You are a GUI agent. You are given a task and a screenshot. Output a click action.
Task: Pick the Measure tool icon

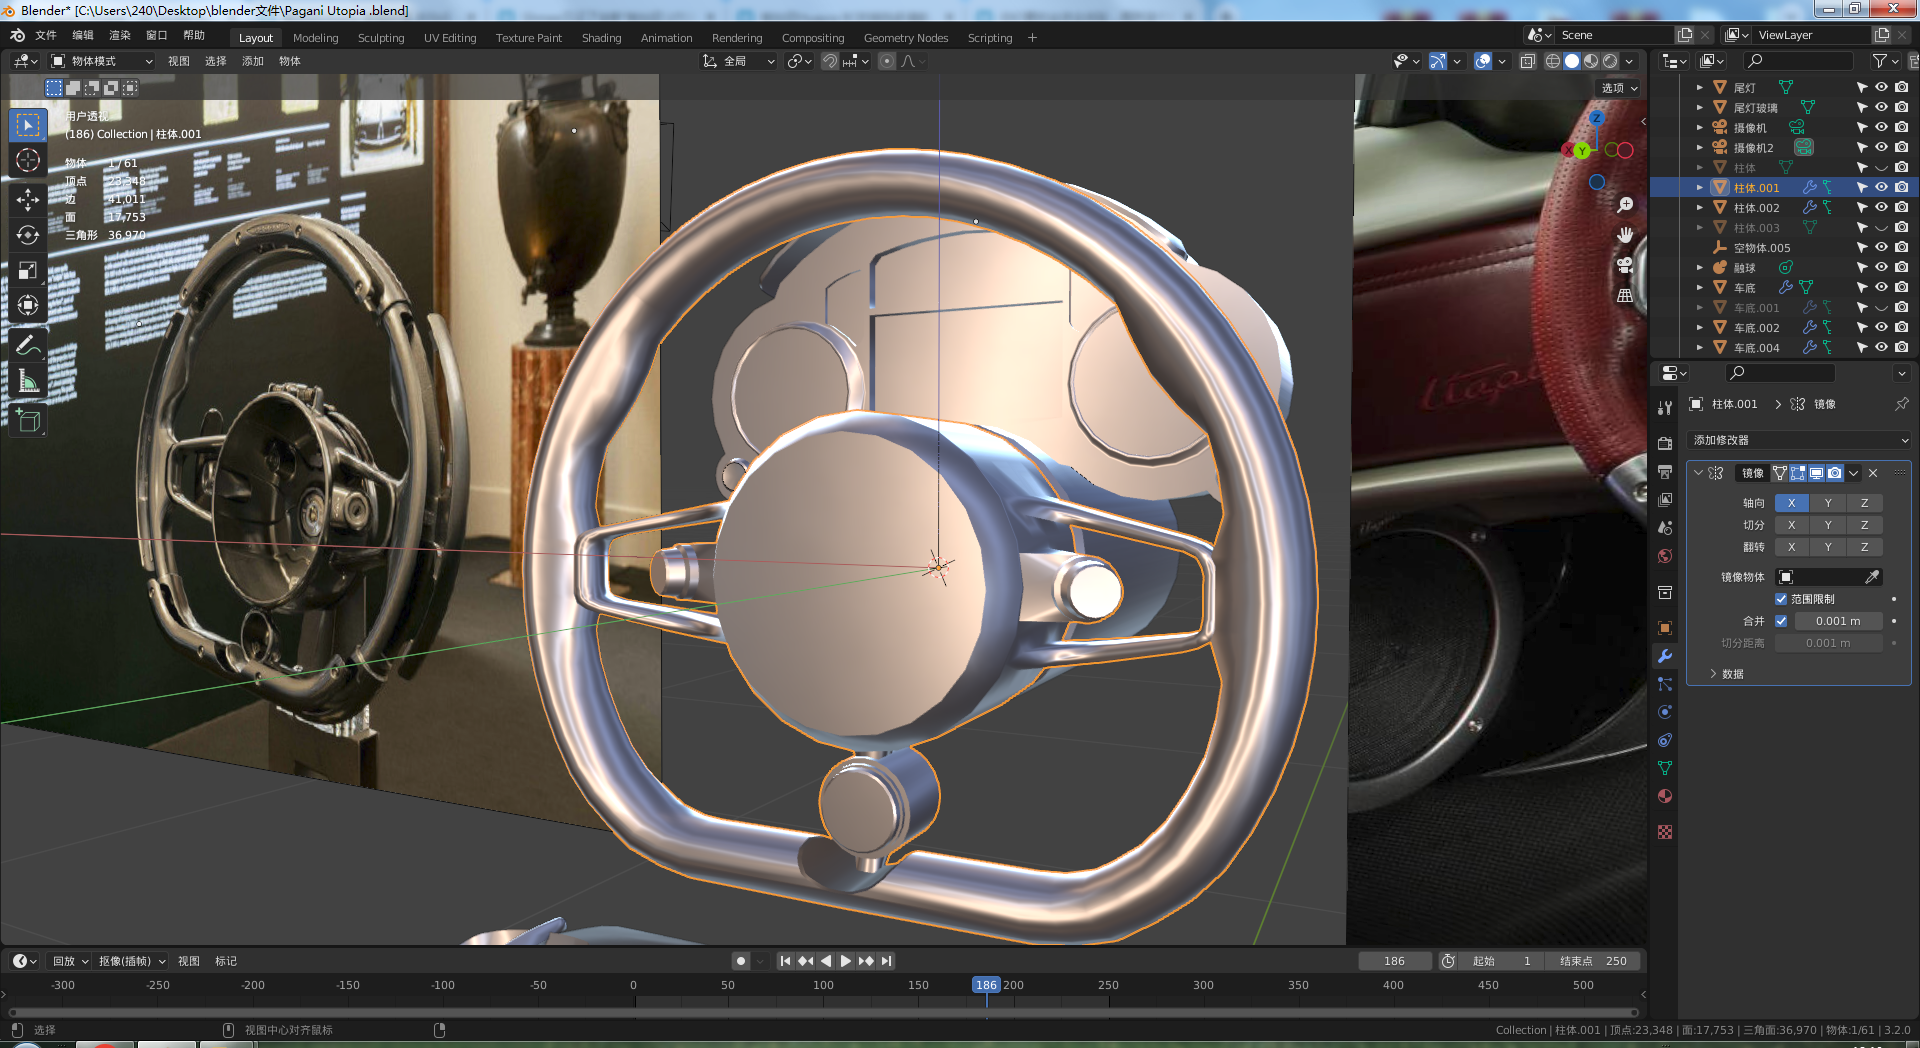tap(28, 381)
